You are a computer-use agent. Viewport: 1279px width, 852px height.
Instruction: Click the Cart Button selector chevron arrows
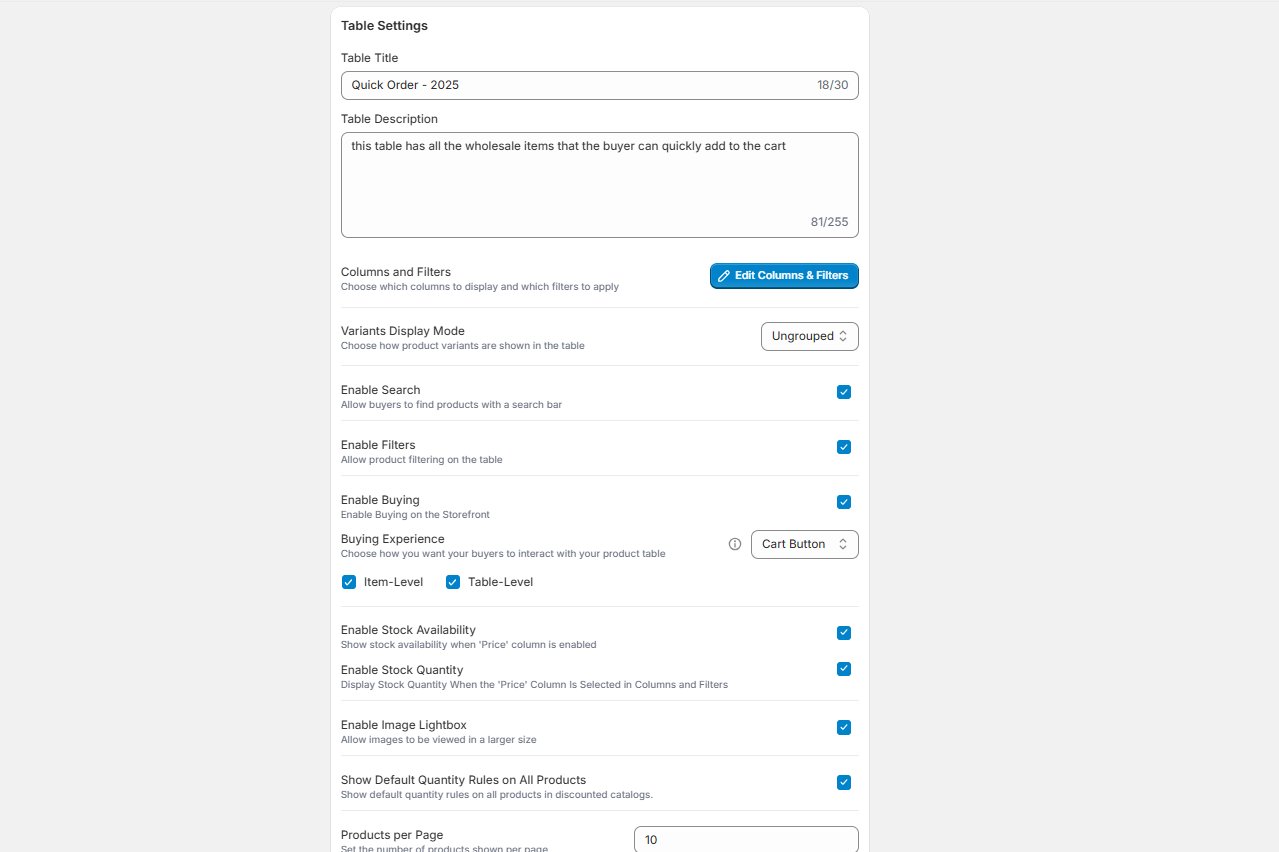pos(843,544)
